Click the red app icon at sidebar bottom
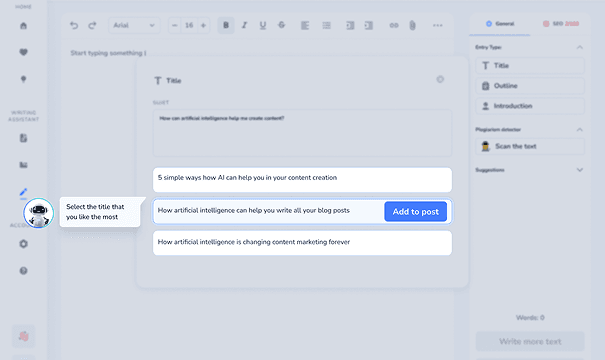This screenshot has height=360, width=605. tap(24, 336)
